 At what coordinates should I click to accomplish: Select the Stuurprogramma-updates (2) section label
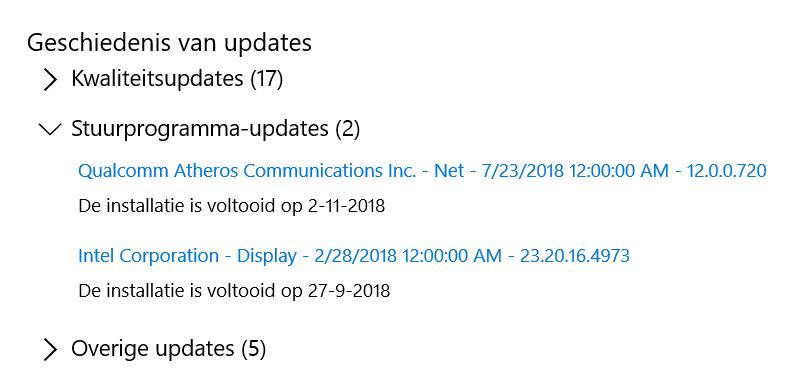[x=216, y=129]
